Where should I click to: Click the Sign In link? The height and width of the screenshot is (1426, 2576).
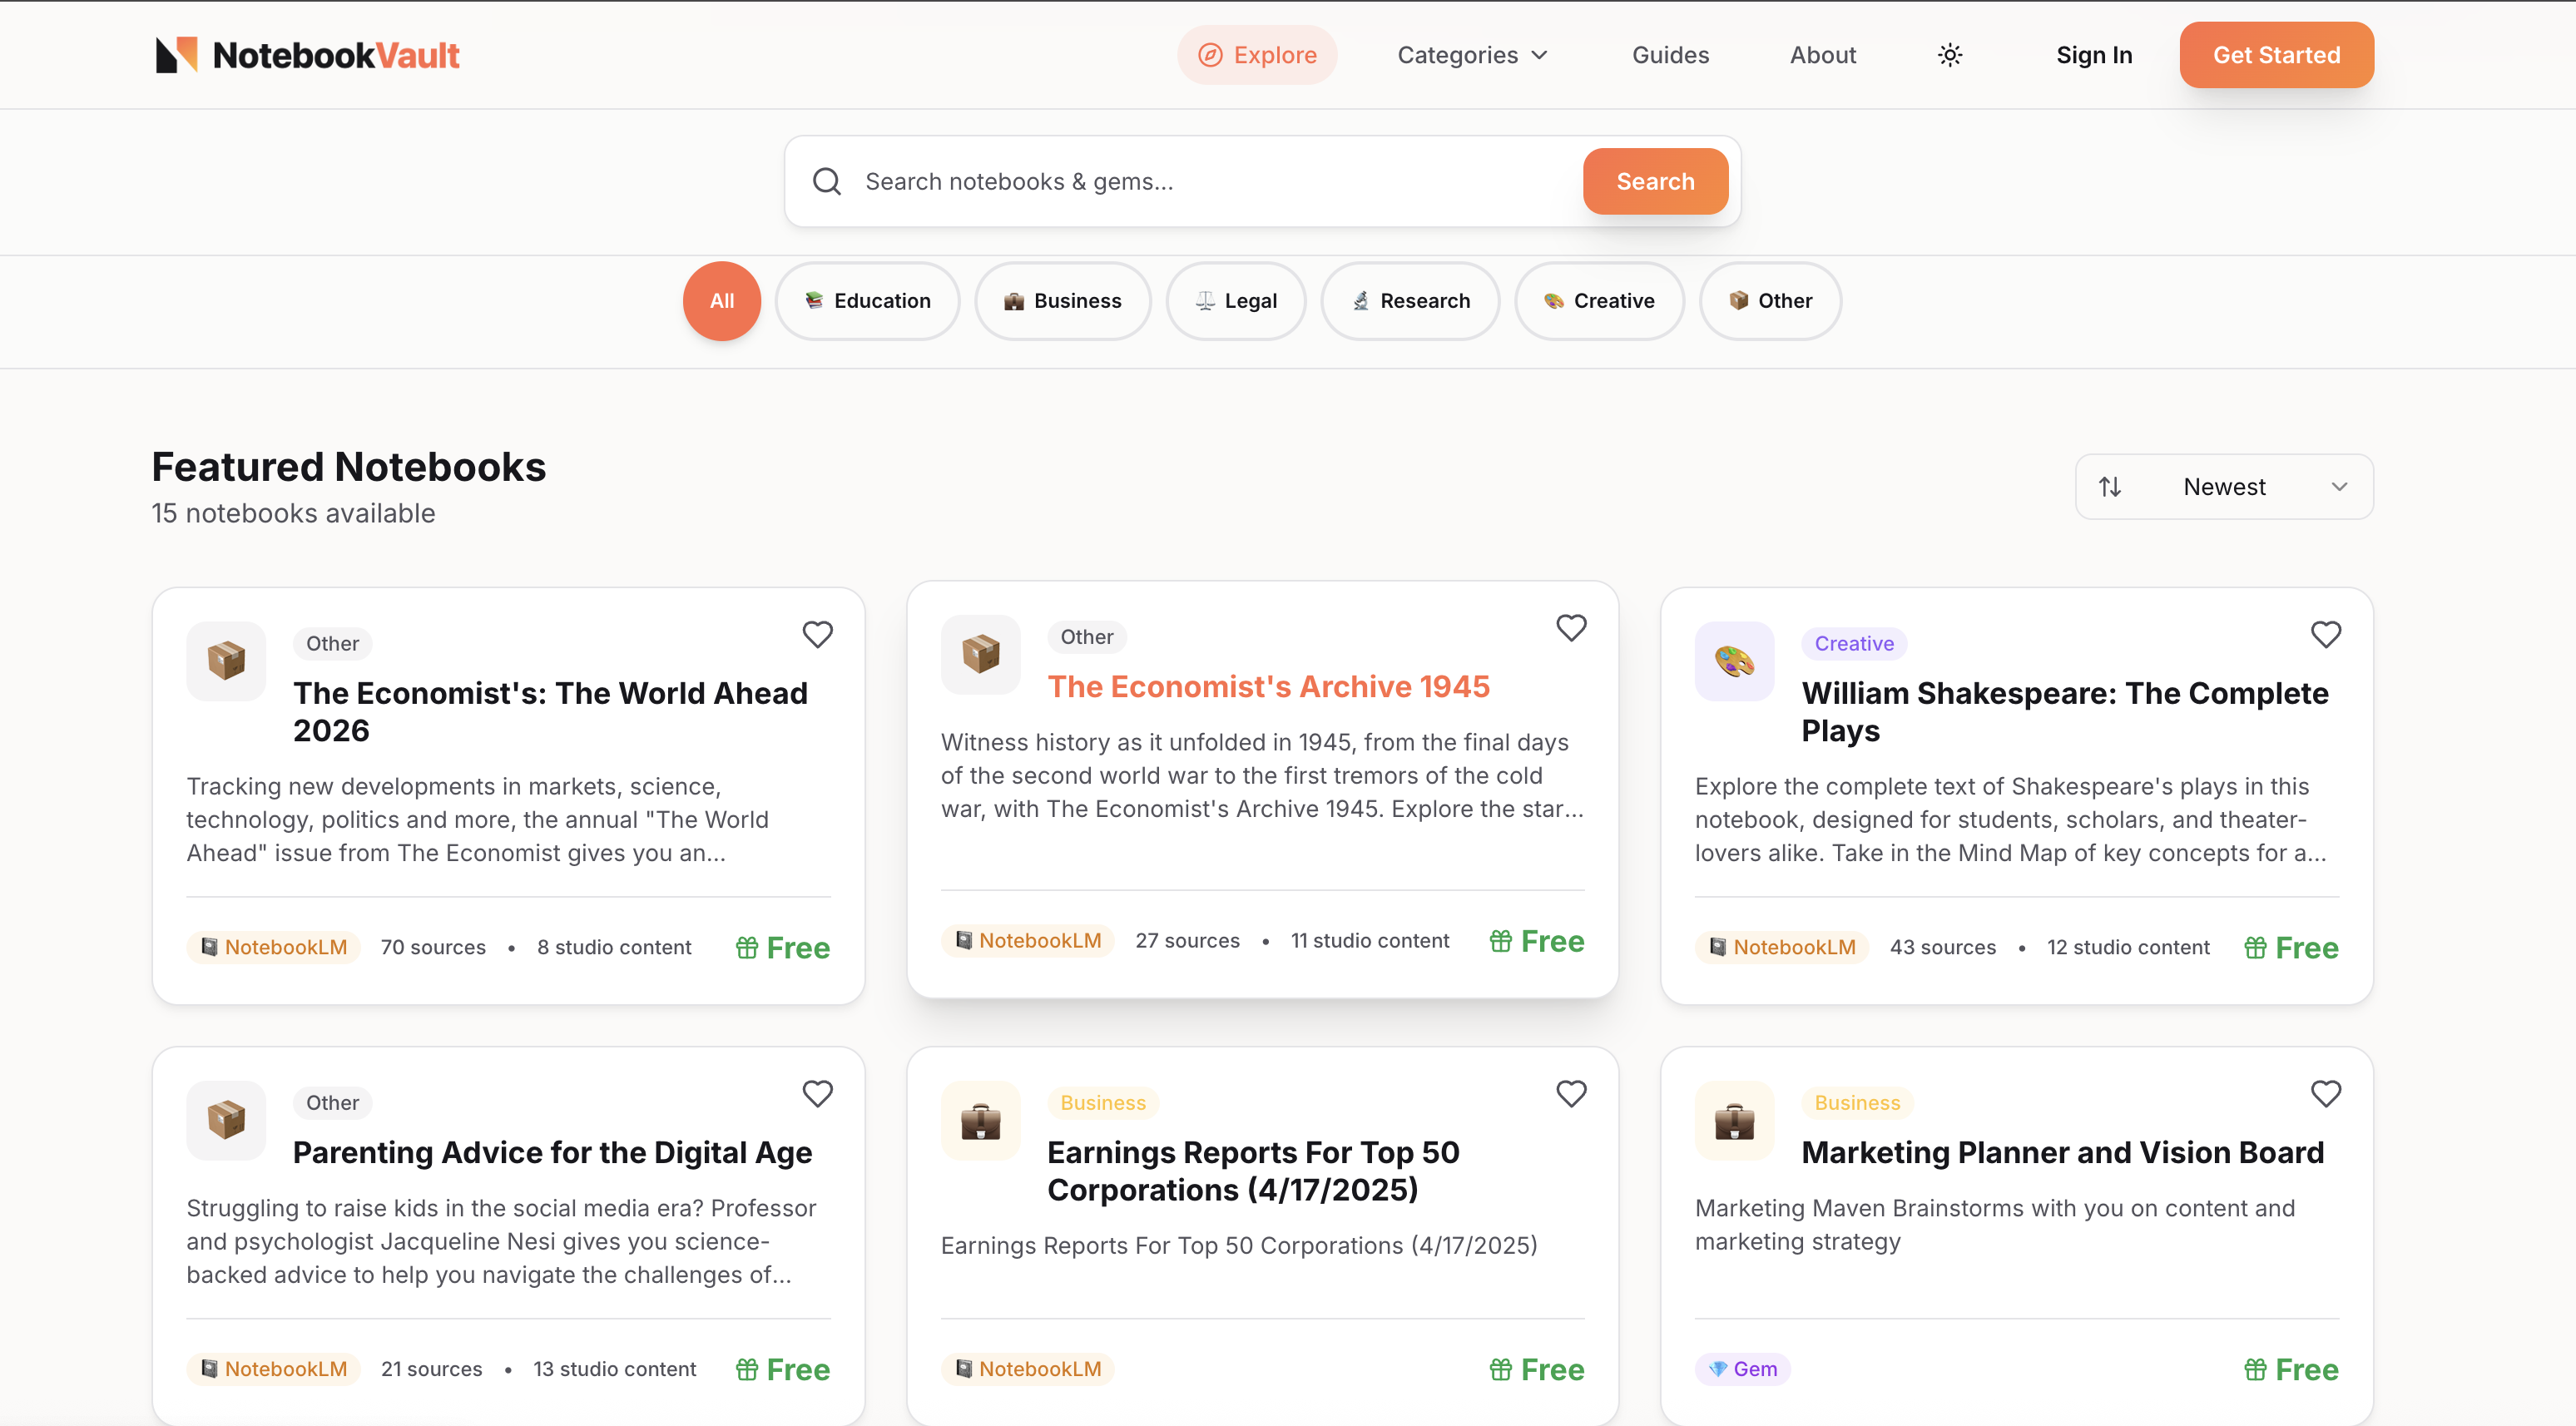coord(2094,55)
